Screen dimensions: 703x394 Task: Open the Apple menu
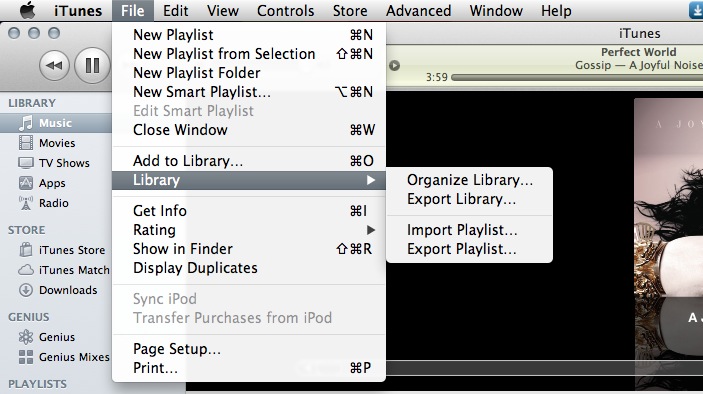[x=27, y=10]
